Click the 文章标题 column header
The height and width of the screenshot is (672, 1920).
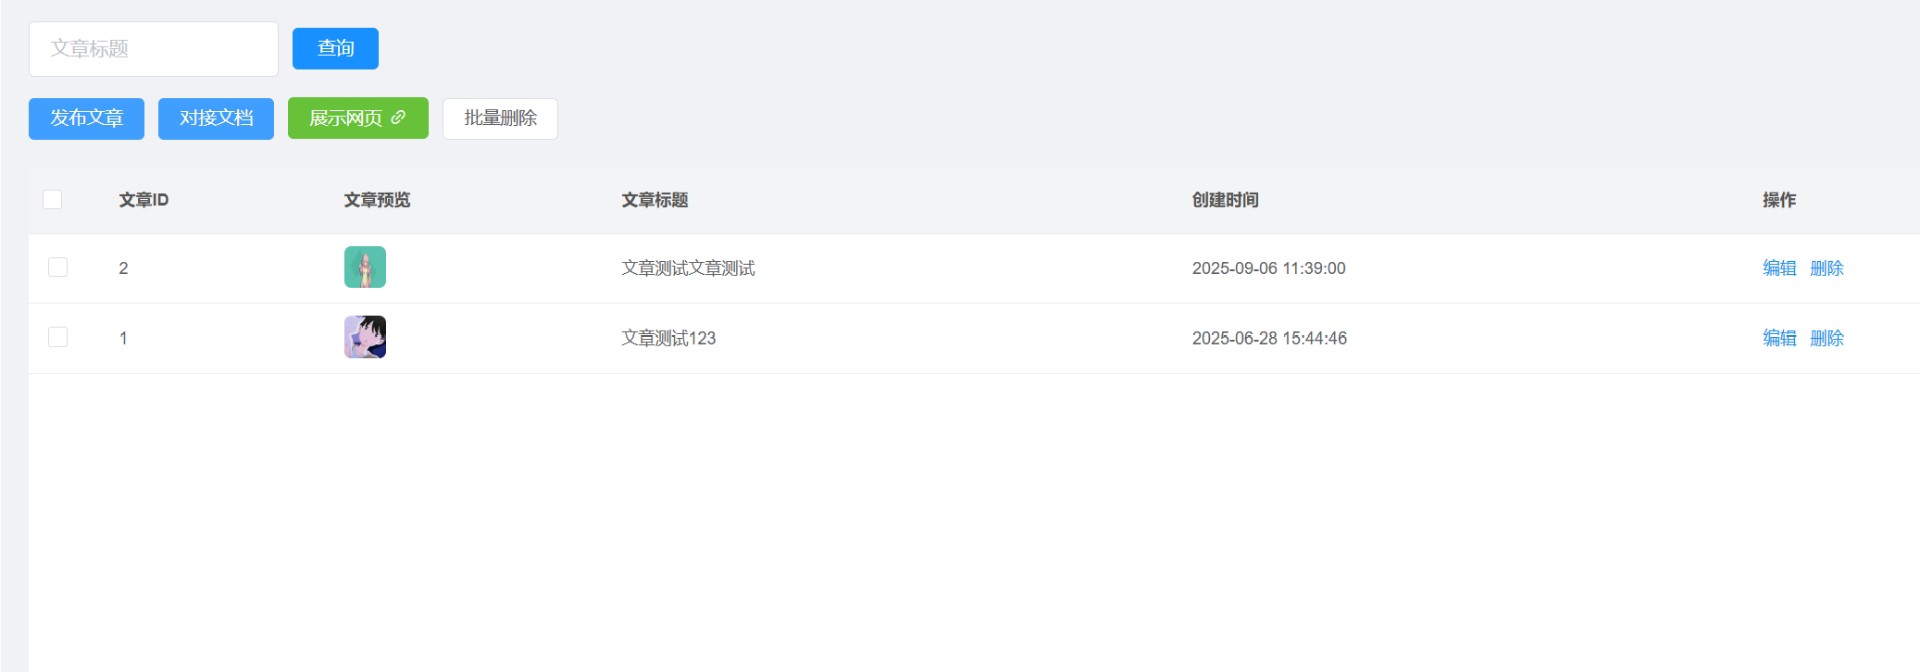pos(655,200)
